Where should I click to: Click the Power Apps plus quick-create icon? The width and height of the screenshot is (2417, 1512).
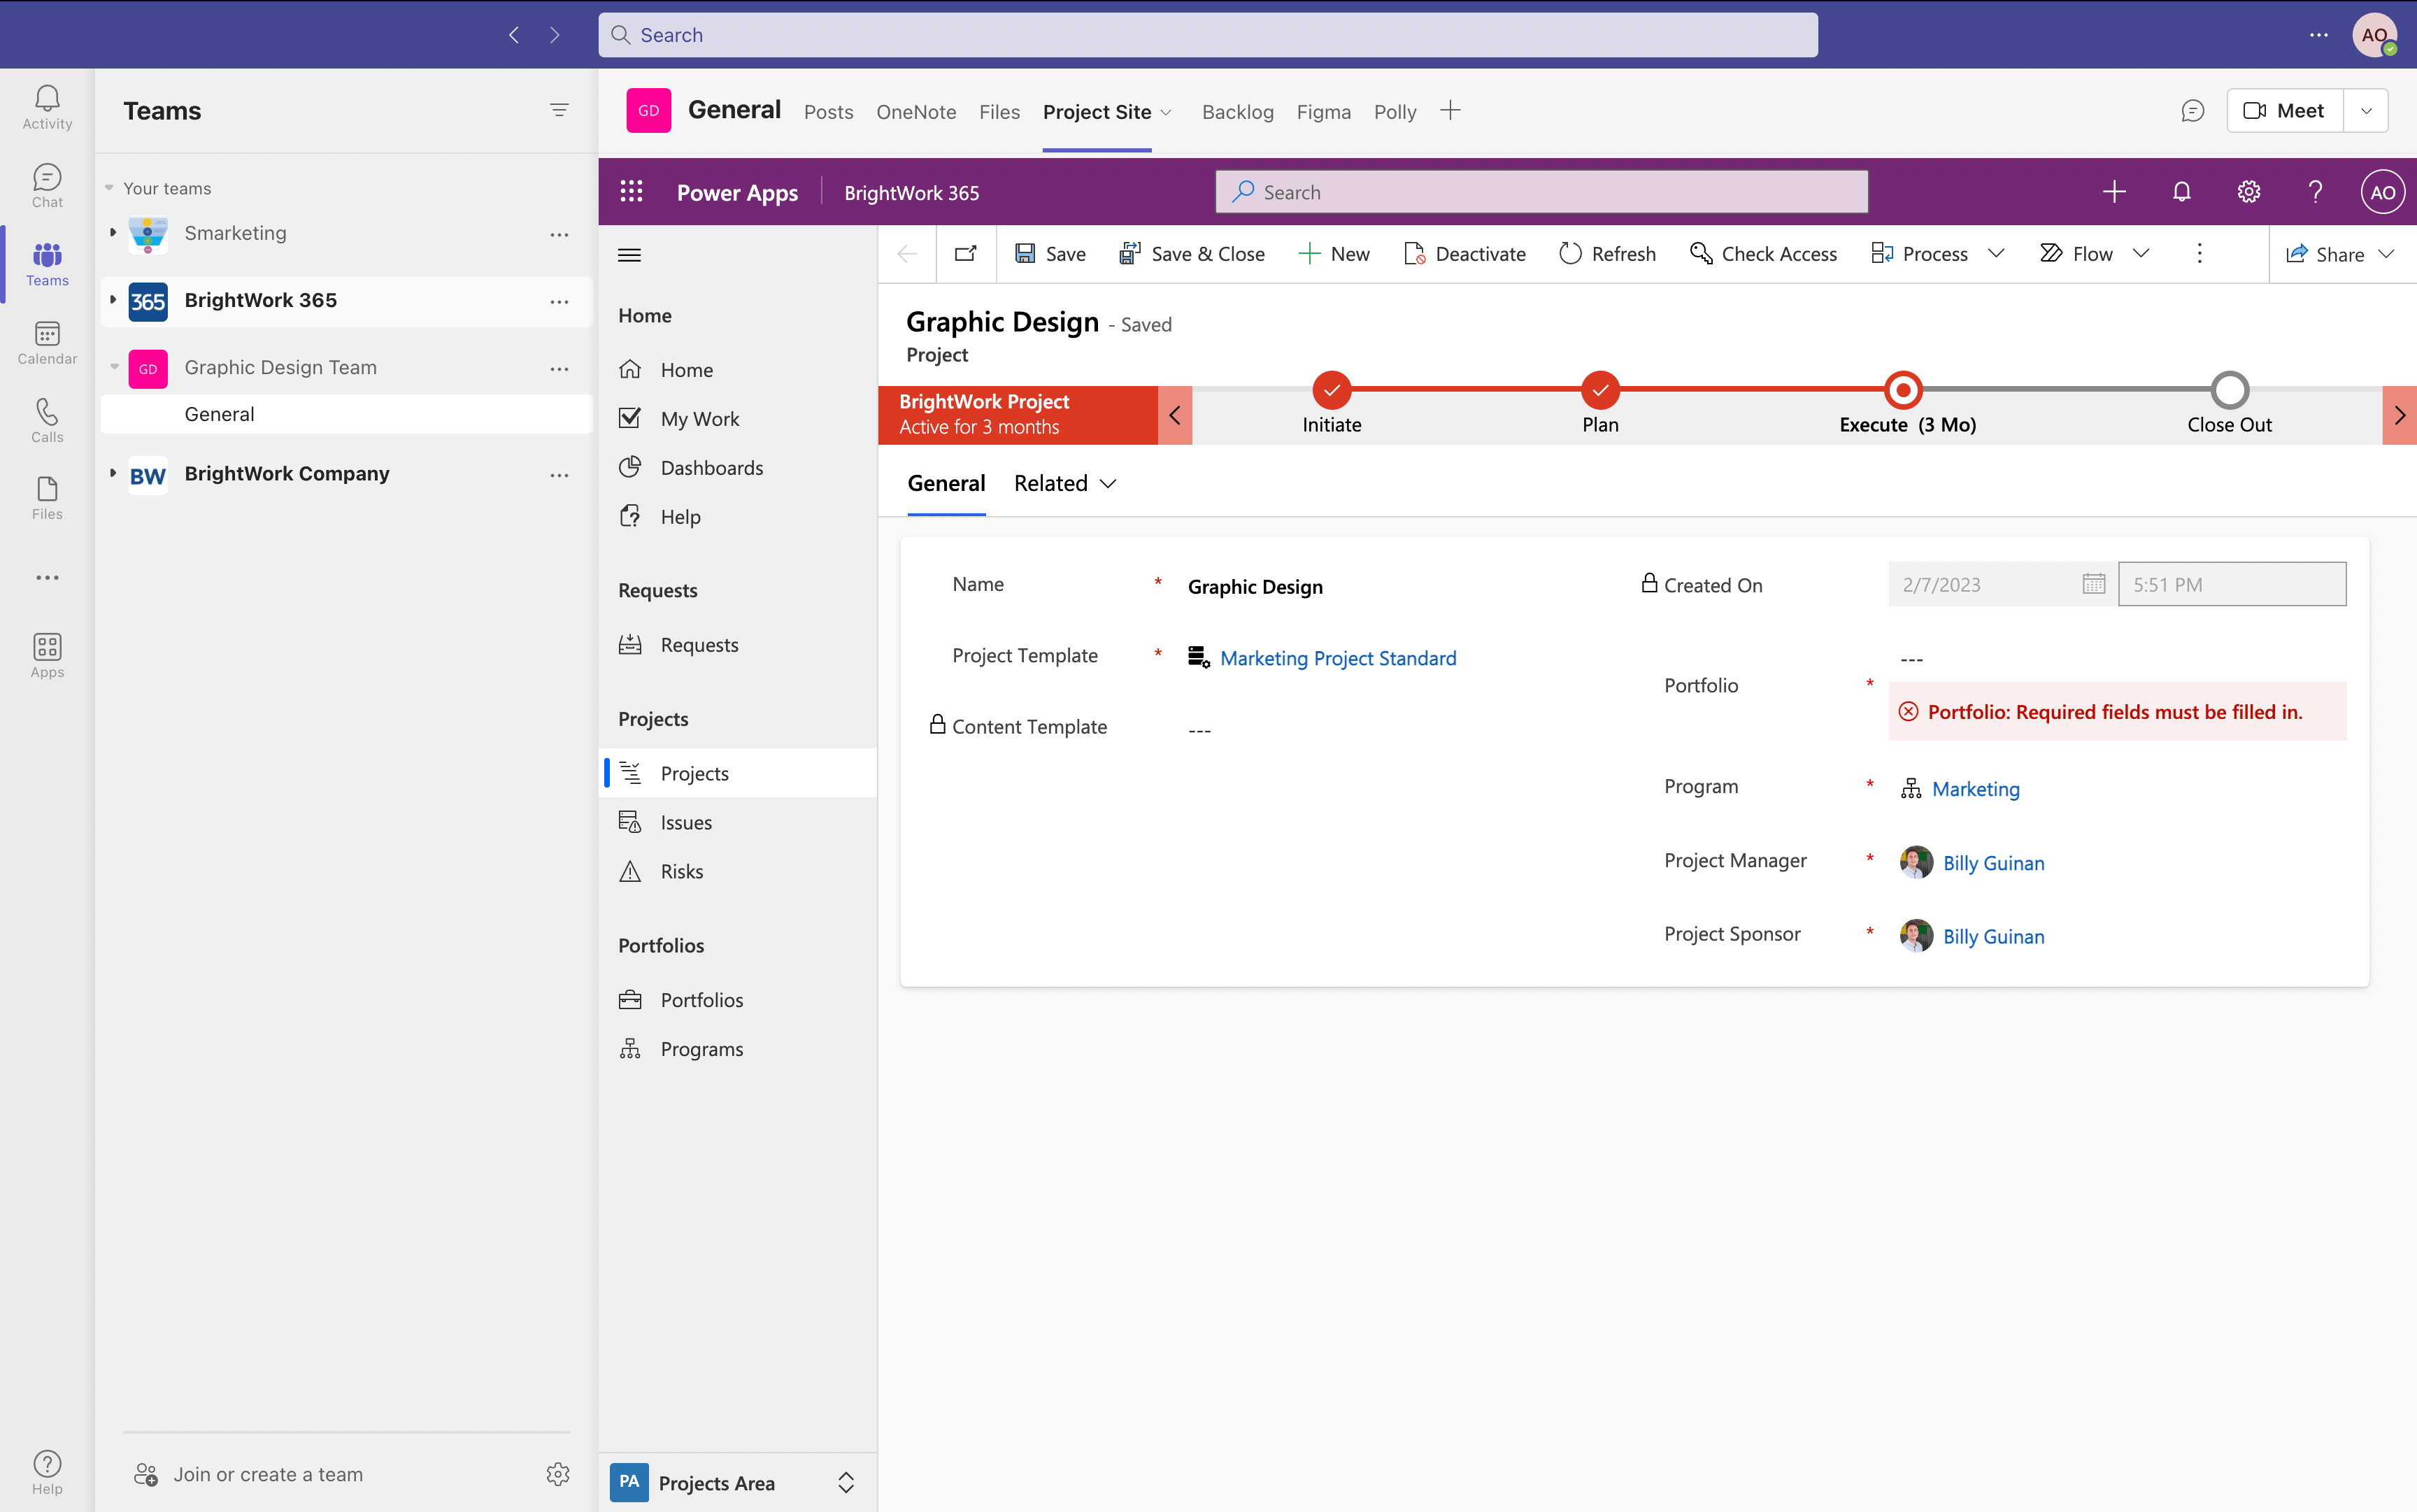pyautogui.click(x=2114, y=192)
